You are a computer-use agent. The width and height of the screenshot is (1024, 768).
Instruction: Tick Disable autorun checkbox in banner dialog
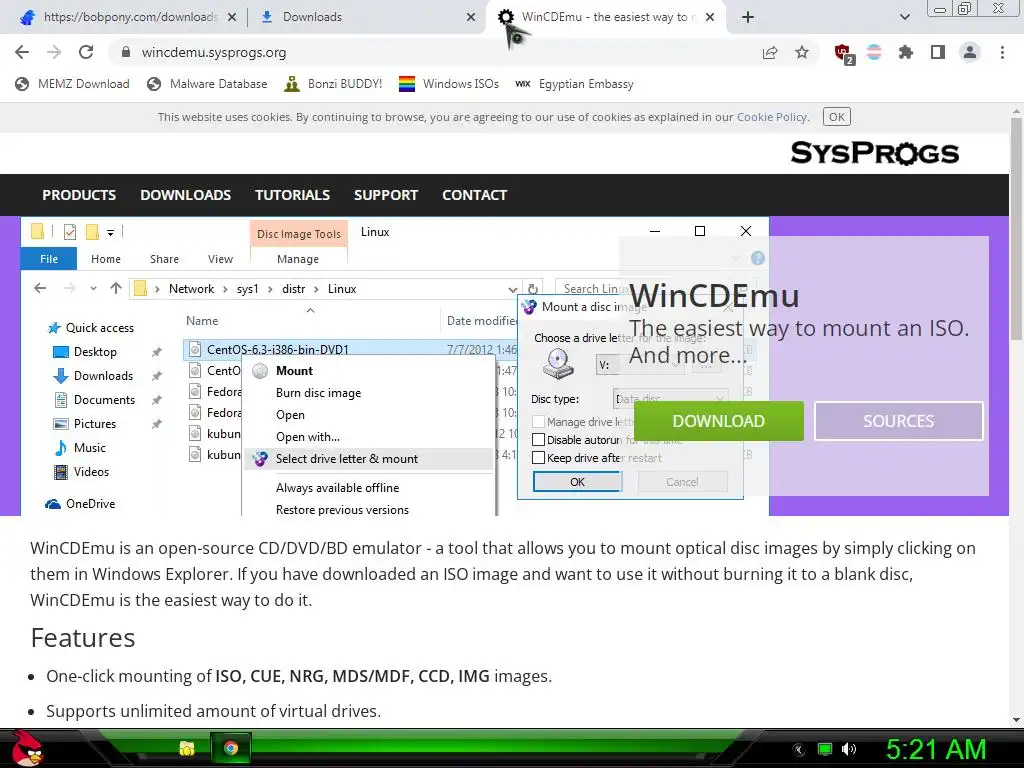pos(538,440)
